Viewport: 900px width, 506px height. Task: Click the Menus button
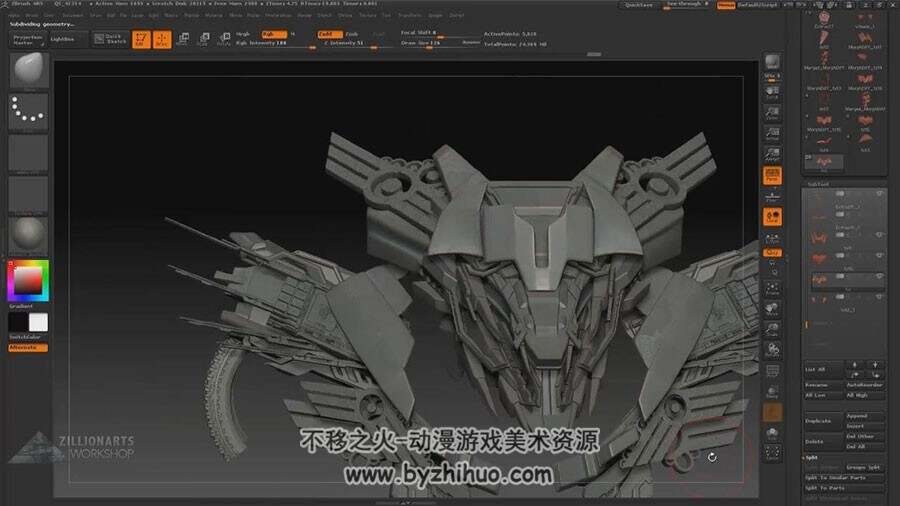click(x=726, y=5)
